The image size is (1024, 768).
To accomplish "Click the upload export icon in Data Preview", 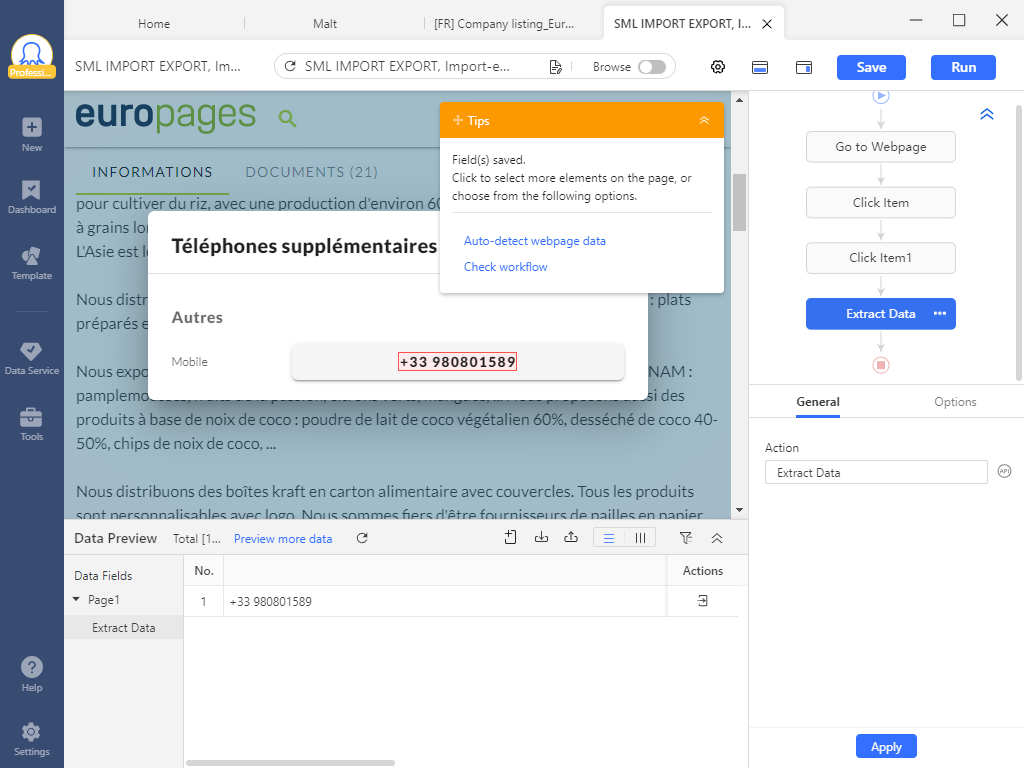I will [571, 537].
